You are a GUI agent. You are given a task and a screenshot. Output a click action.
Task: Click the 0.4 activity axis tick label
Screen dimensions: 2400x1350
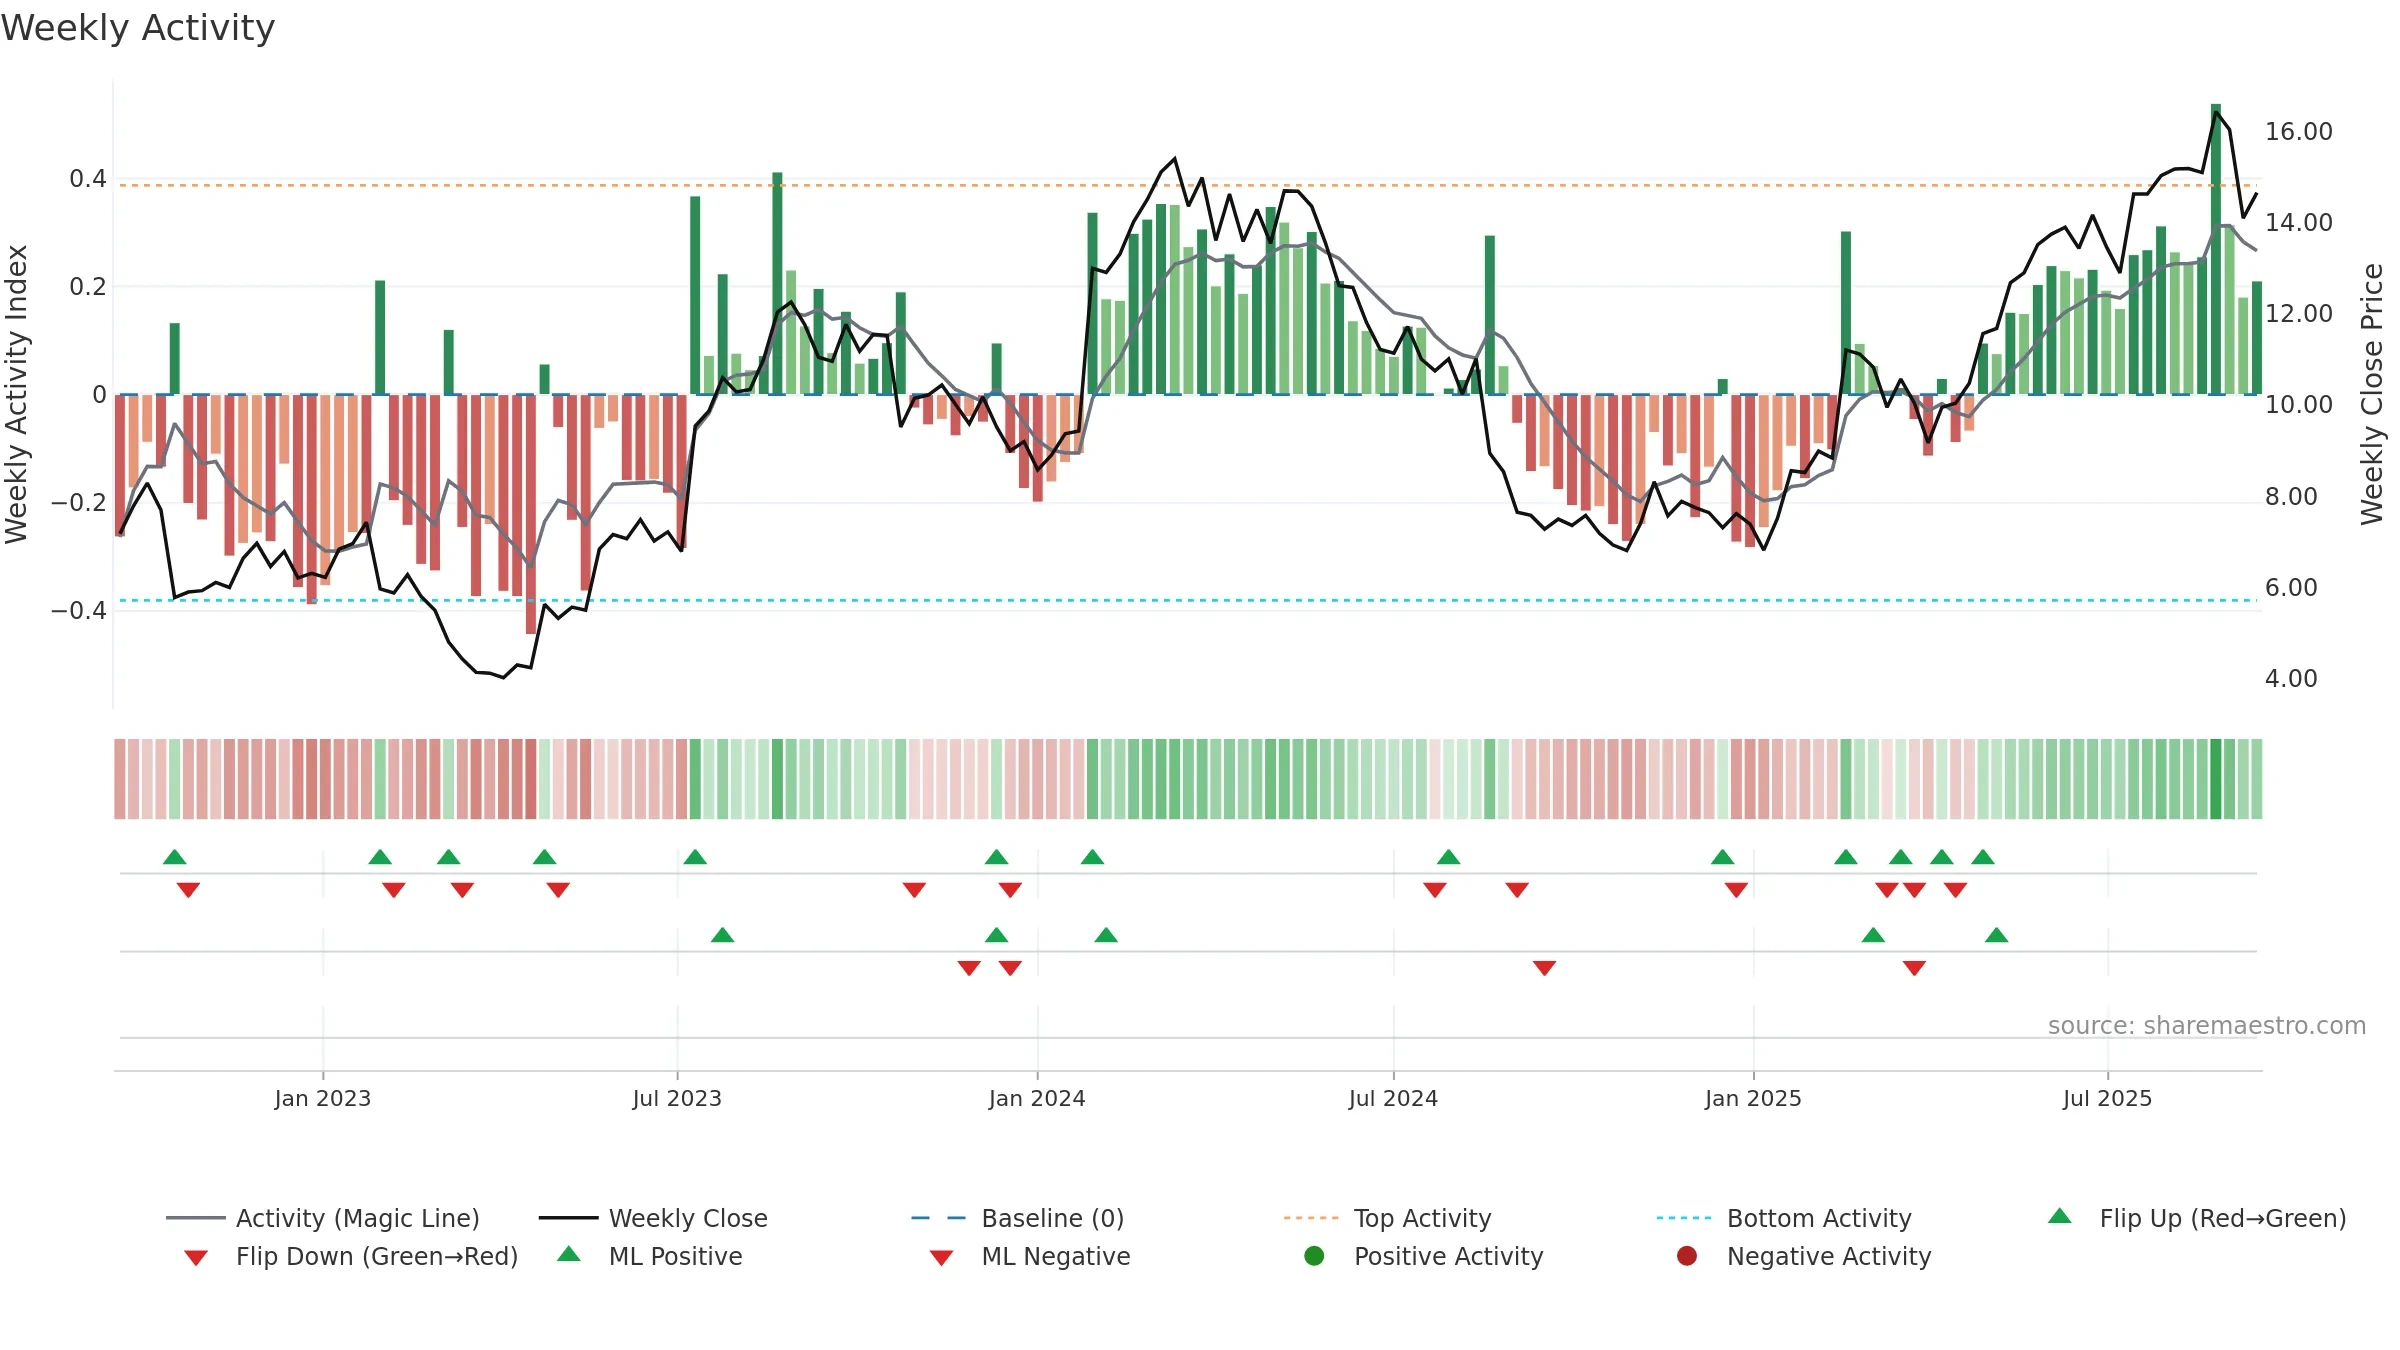click(x=87, y=178)
